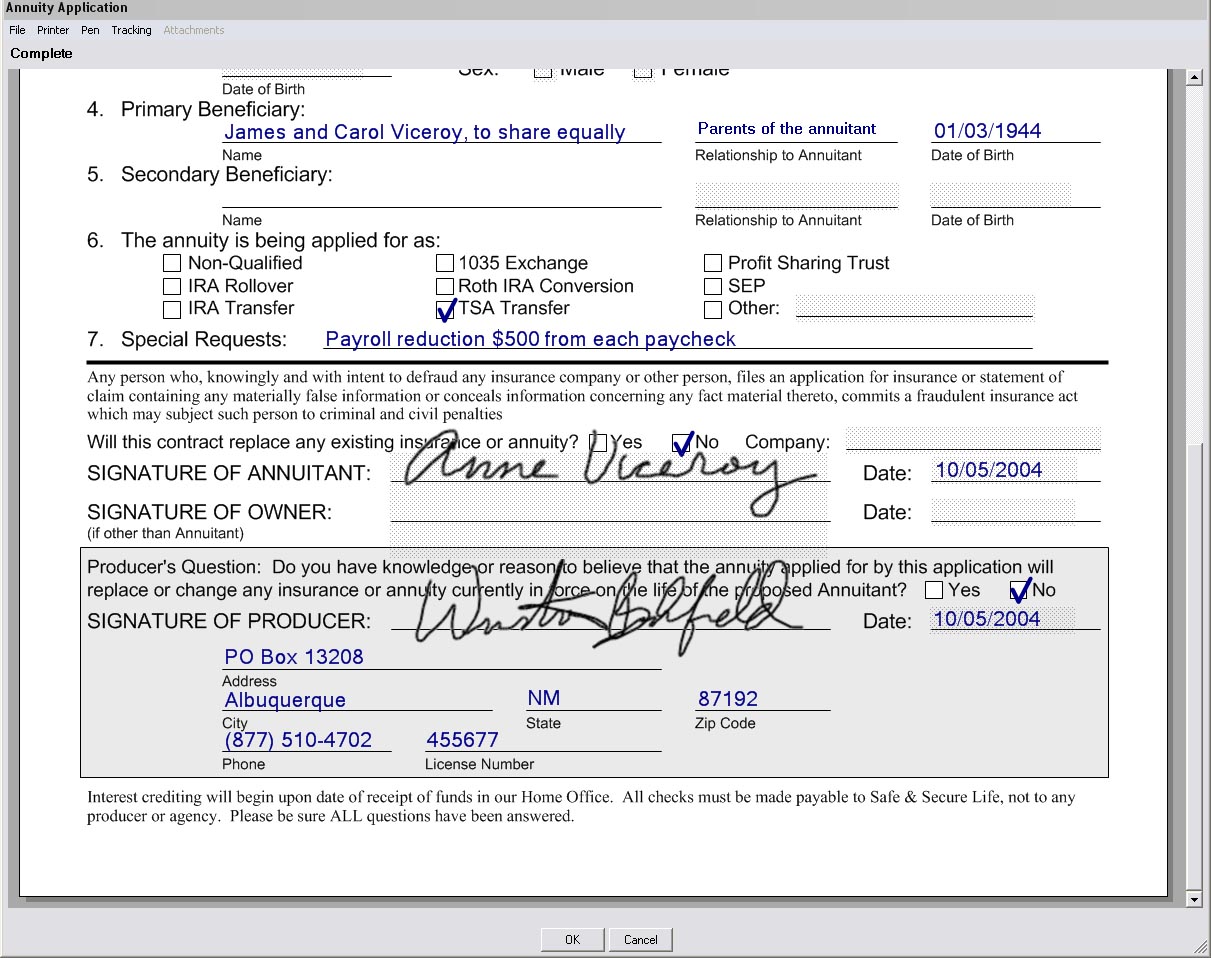Open the File menu
The width and height of the screenshot is (1211, 958).
click(x=17, y=30)
